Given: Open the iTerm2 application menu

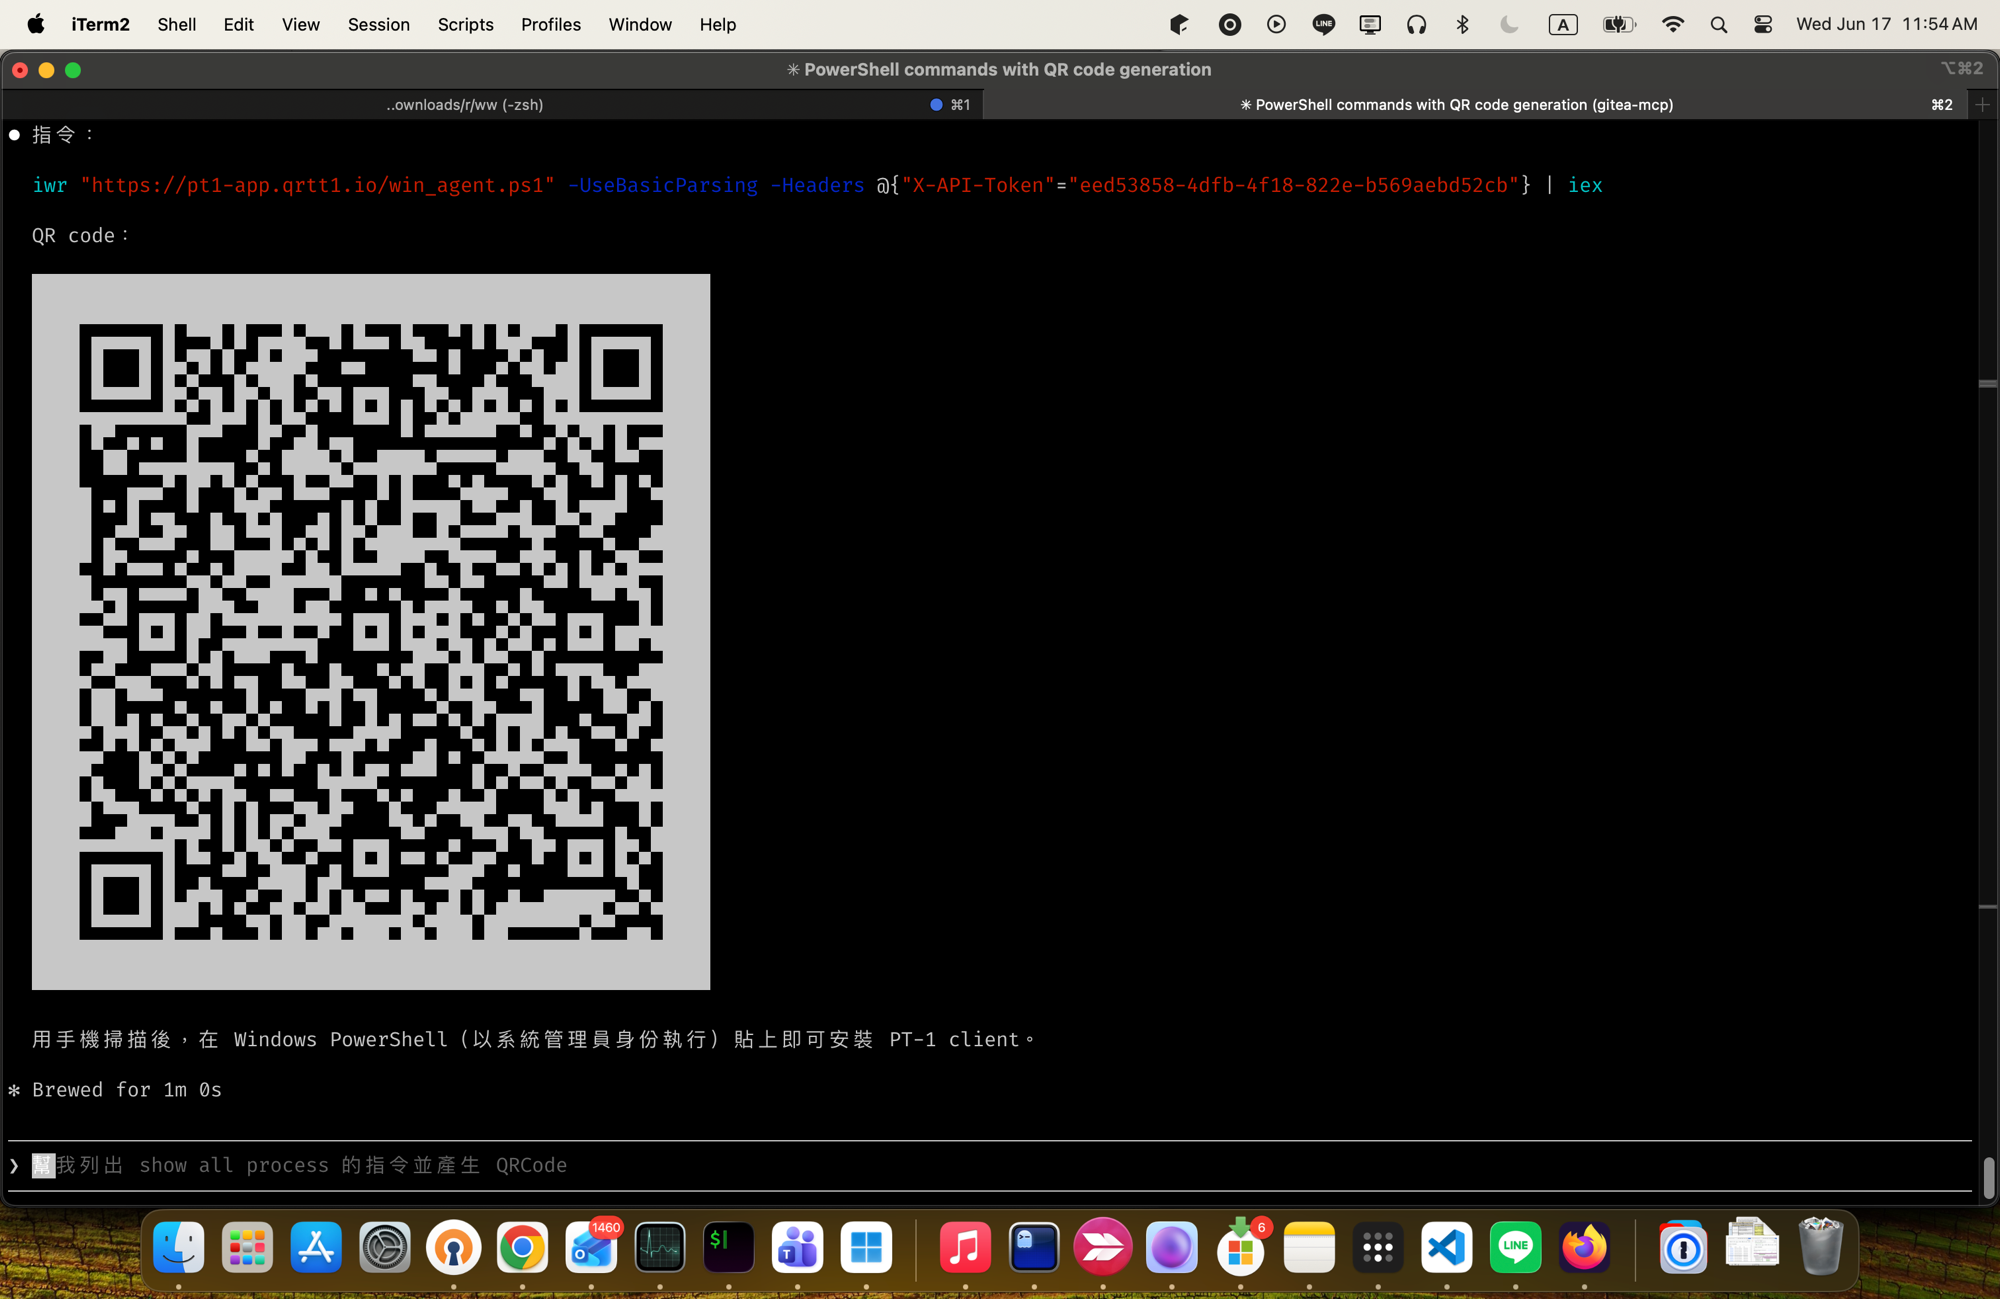Looking at the screenshot, I should pos(100,24).
